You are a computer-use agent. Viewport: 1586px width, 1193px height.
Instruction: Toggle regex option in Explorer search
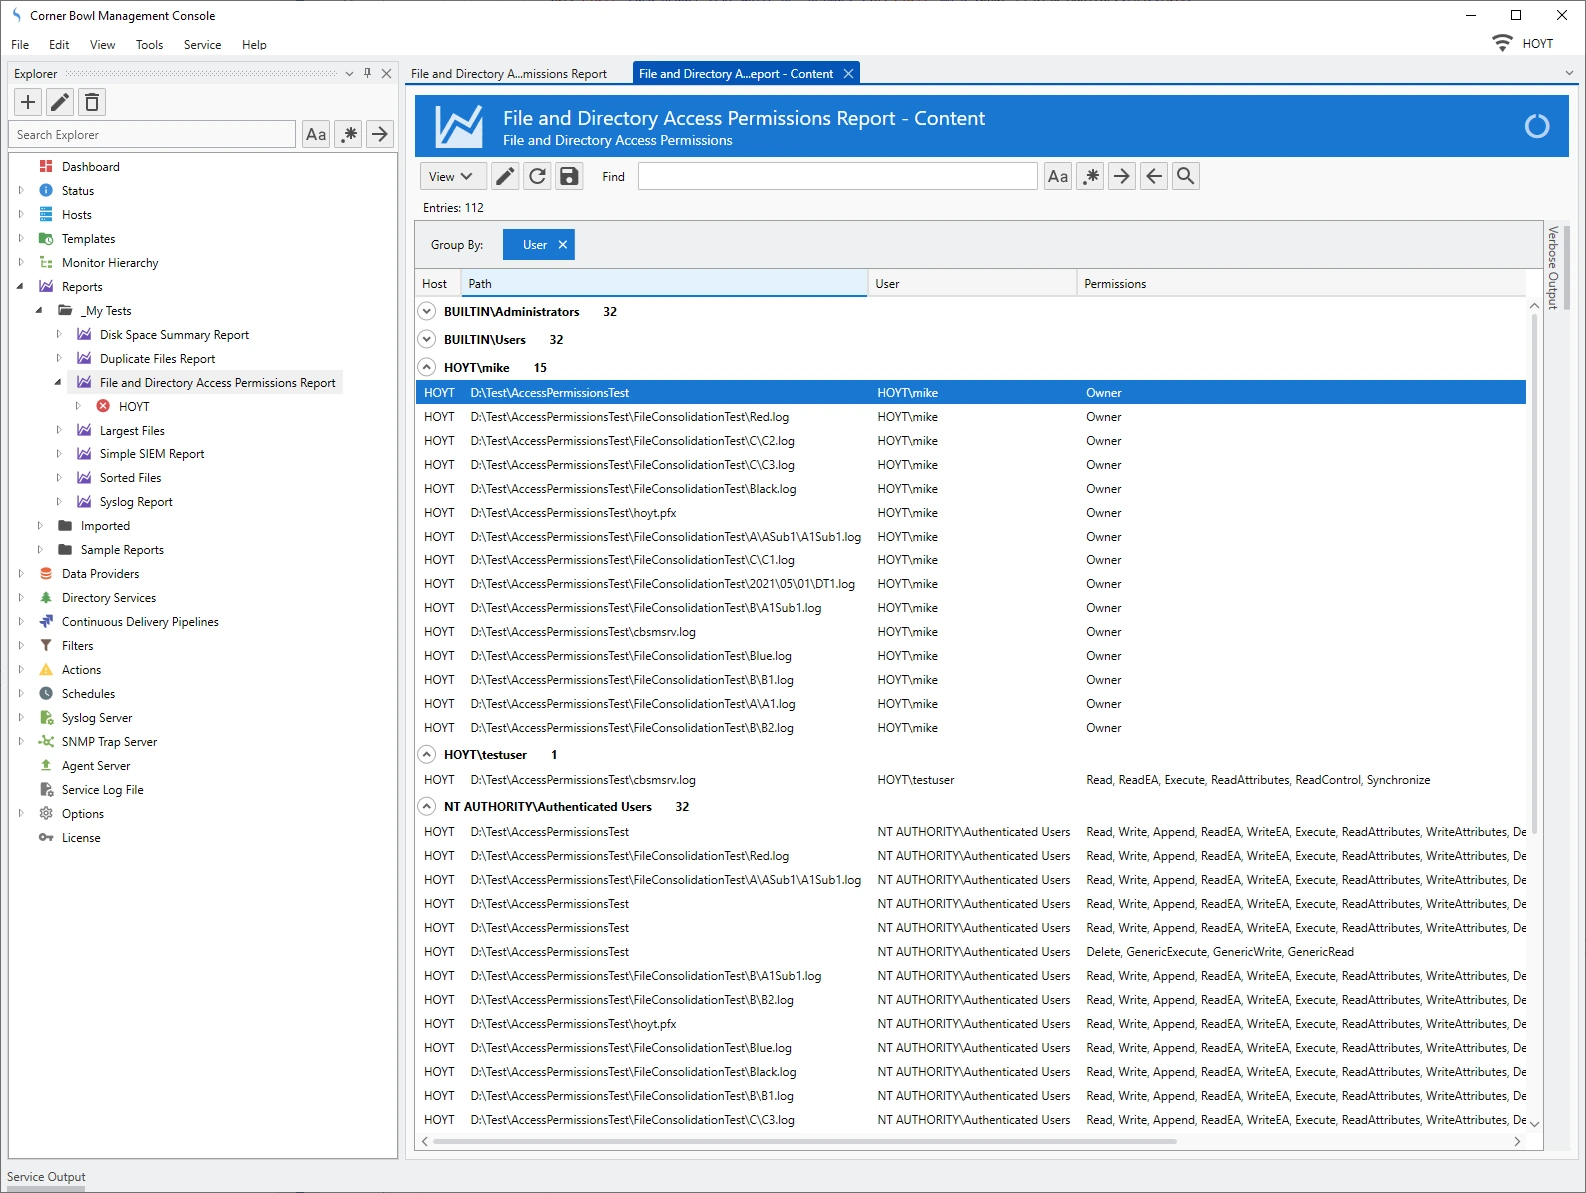(348, 134)
